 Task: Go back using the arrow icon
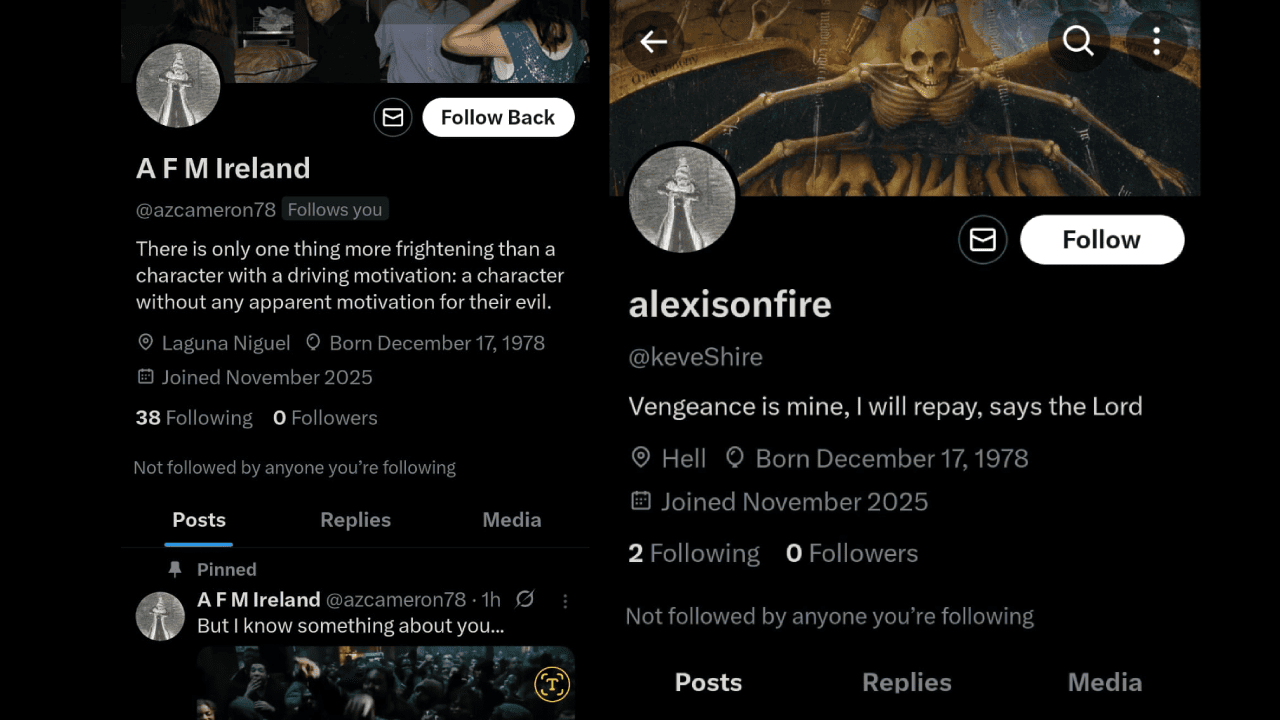pos(653,41)
